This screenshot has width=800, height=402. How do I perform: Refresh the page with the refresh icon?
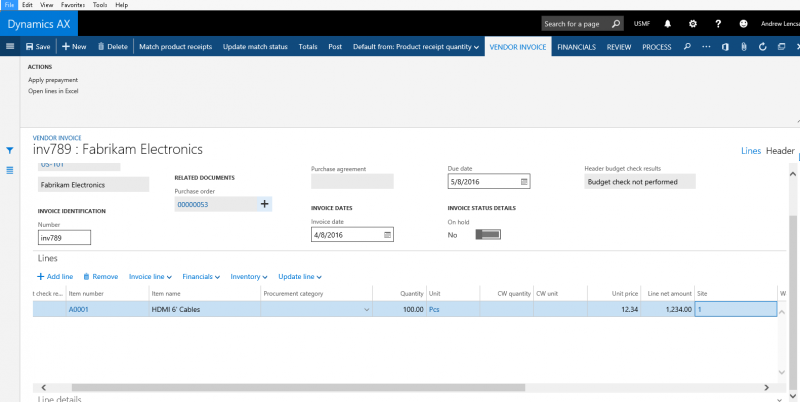pyautogui.click(x=763, y=46)
